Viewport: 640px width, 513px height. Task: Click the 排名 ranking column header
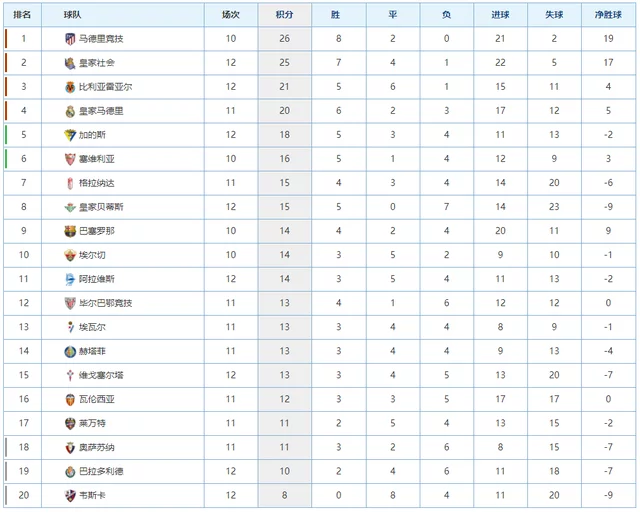[x=22, y=15]
